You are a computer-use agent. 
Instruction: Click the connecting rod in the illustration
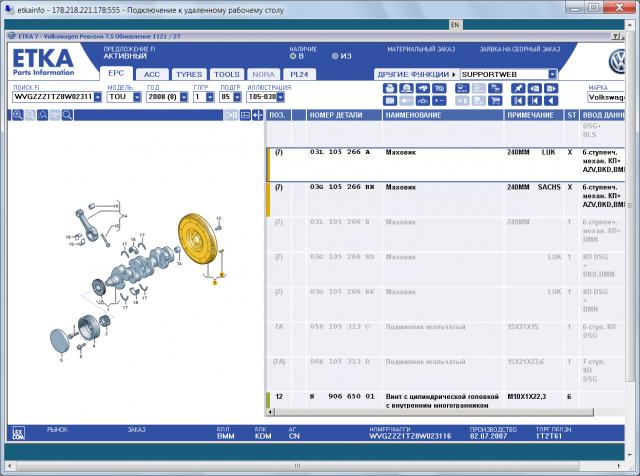pyautogui.click(x=87, y=224)
